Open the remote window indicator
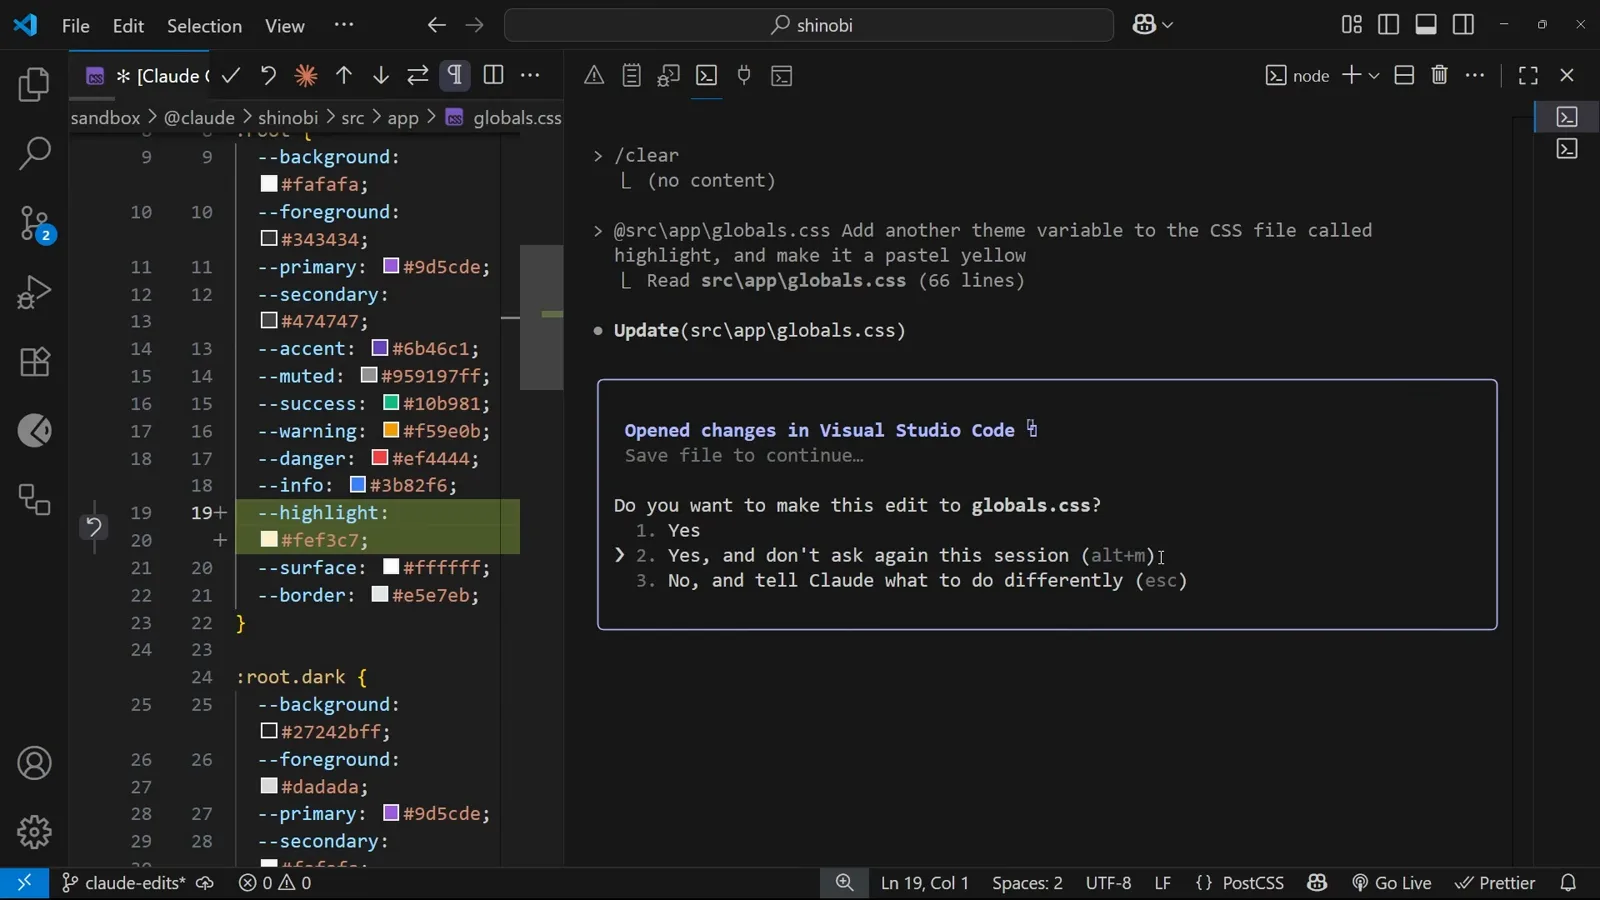1600x900 pixels. [24, 883]
